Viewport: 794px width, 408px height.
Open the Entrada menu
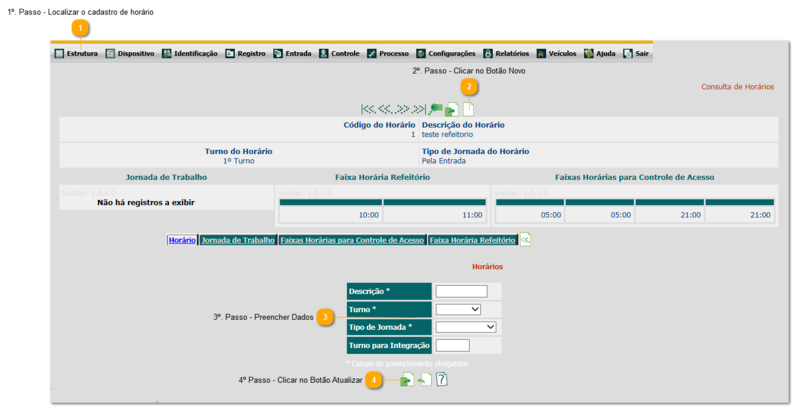click(293, 53)
